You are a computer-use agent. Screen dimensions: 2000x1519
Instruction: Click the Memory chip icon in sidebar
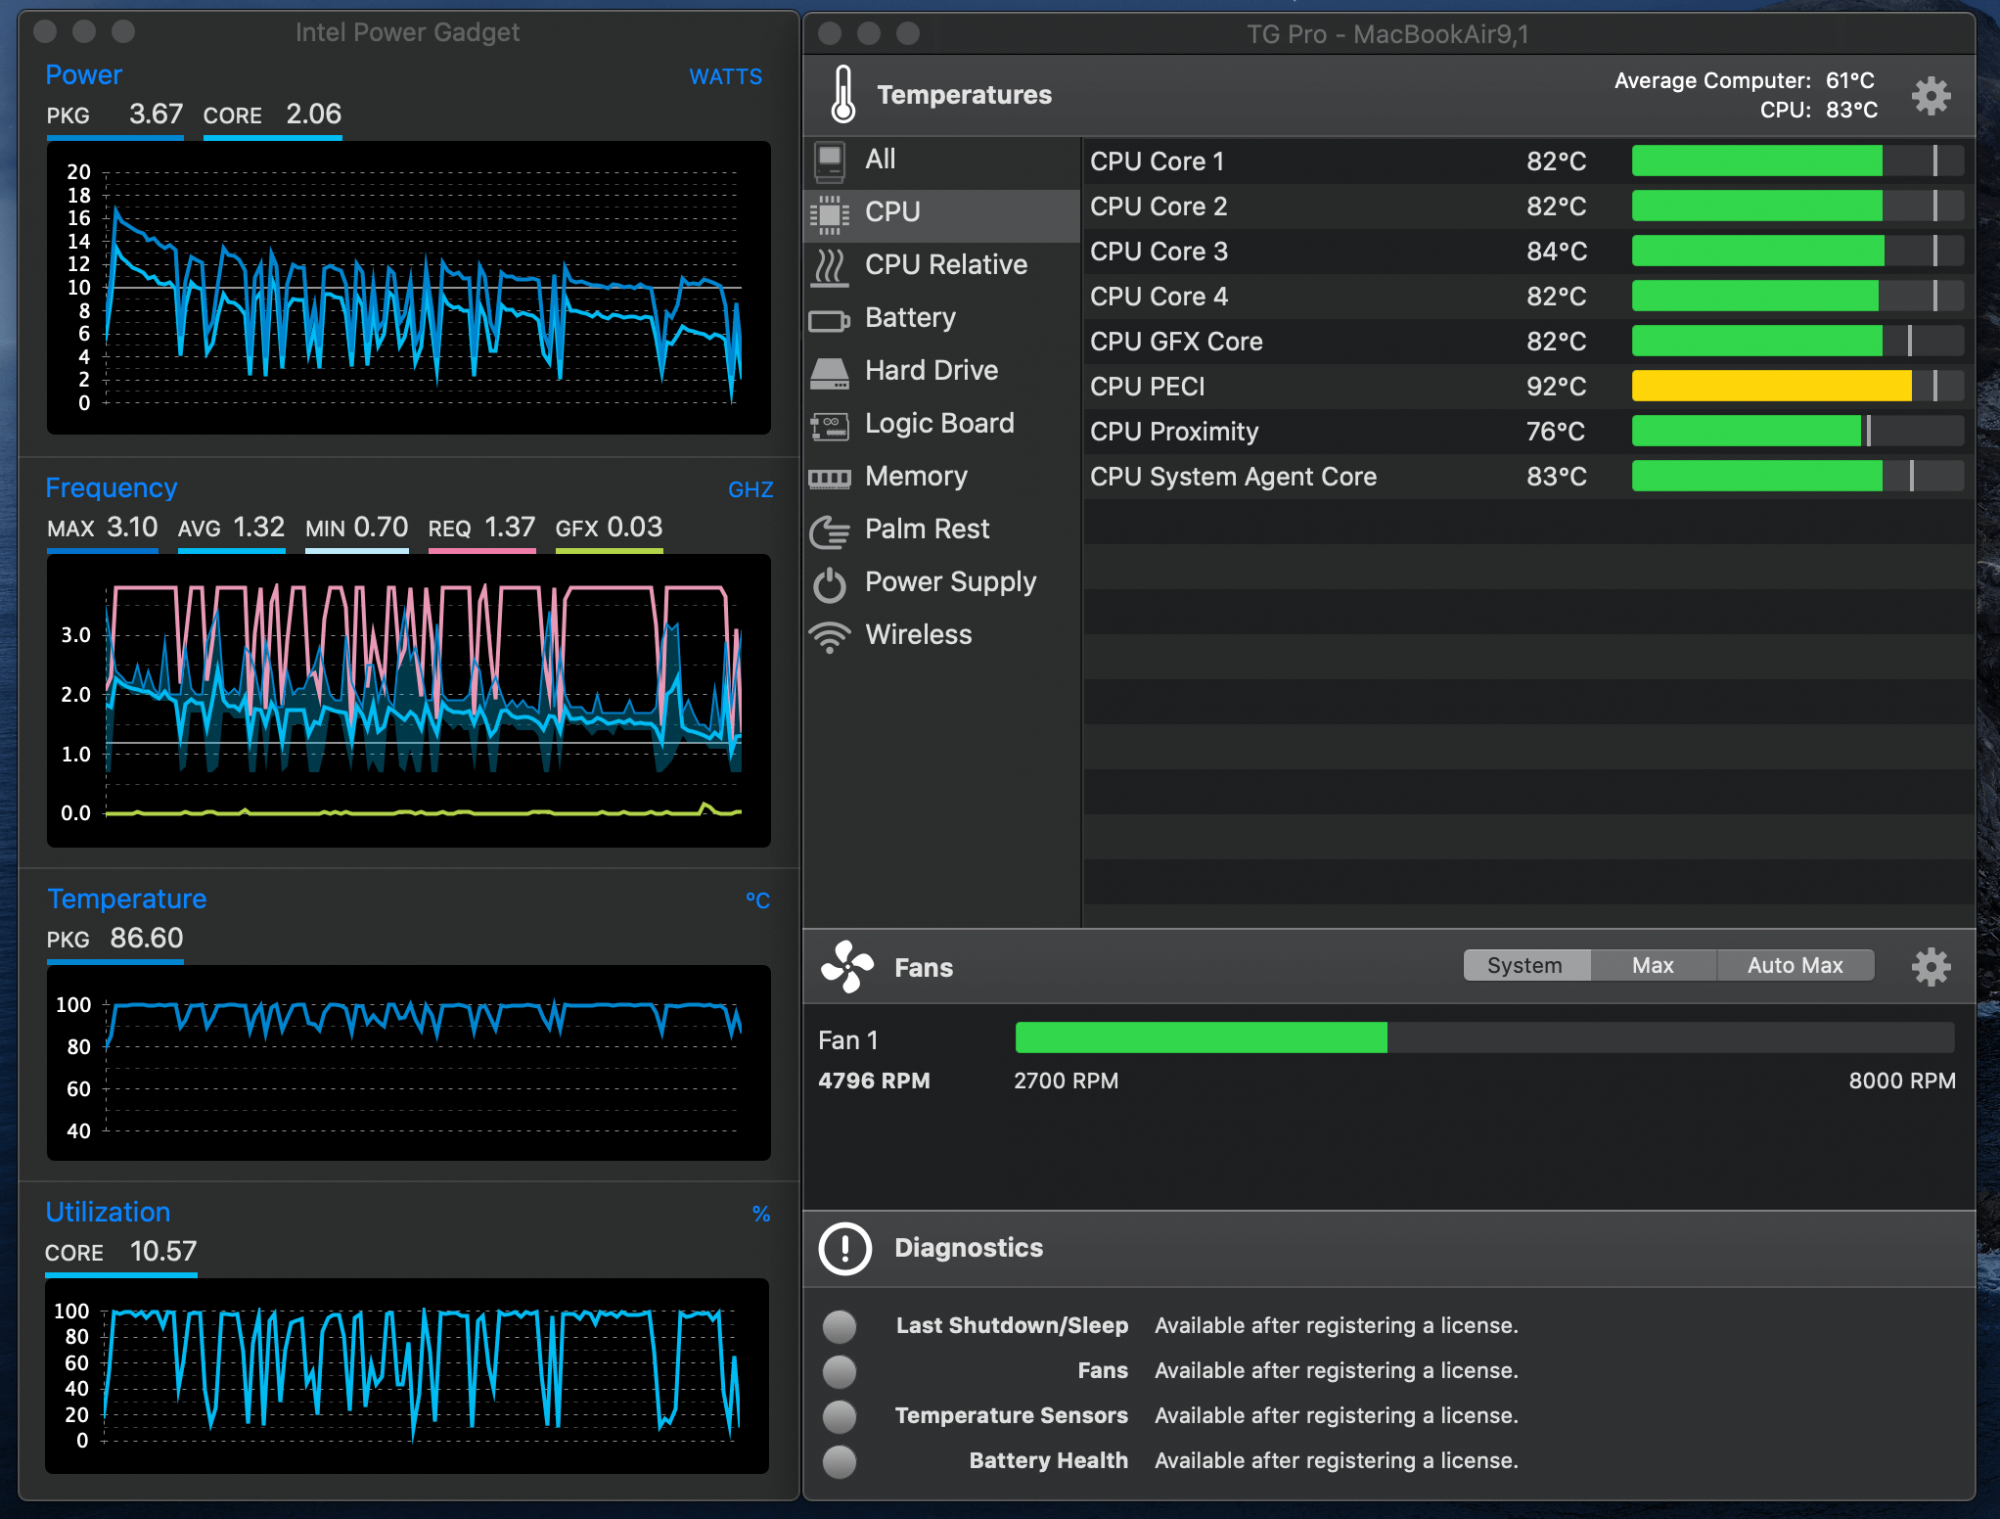[829, 478]
